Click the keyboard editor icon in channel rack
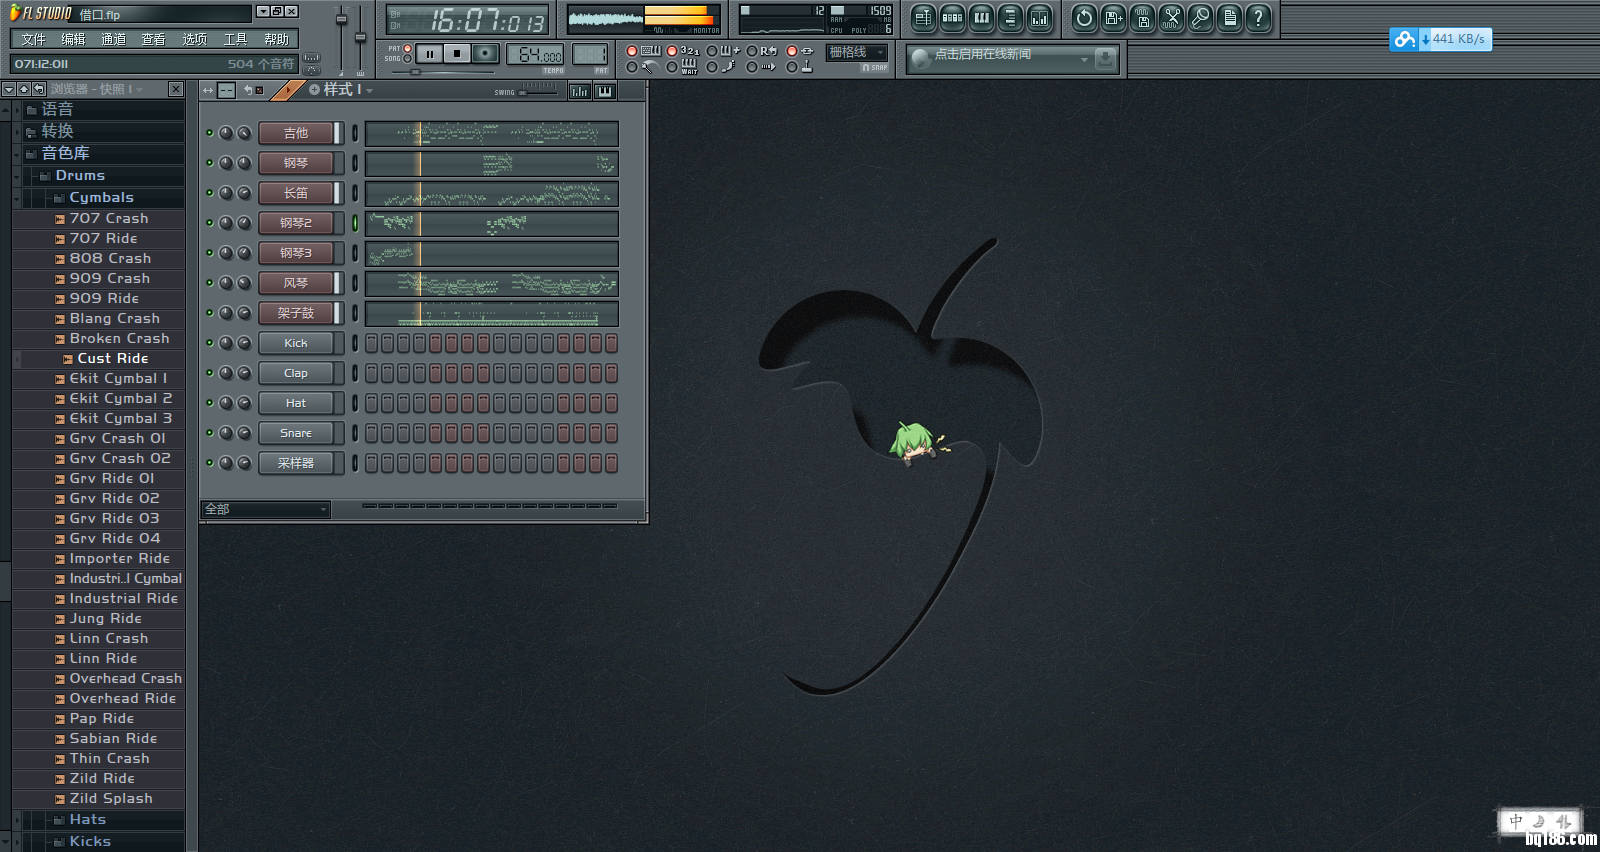Viewport: 1600px width, 852px height. (x=604, y=91)
